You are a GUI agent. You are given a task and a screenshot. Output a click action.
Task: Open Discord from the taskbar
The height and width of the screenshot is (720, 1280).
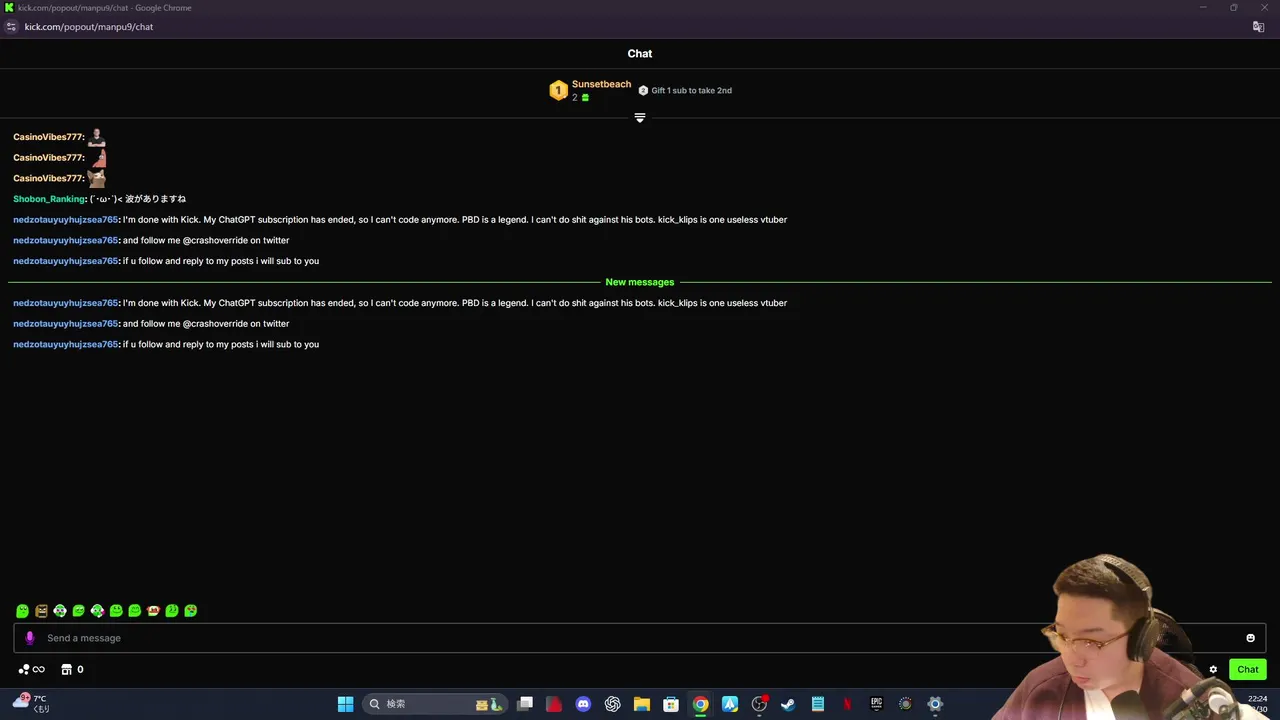(583, 704)
